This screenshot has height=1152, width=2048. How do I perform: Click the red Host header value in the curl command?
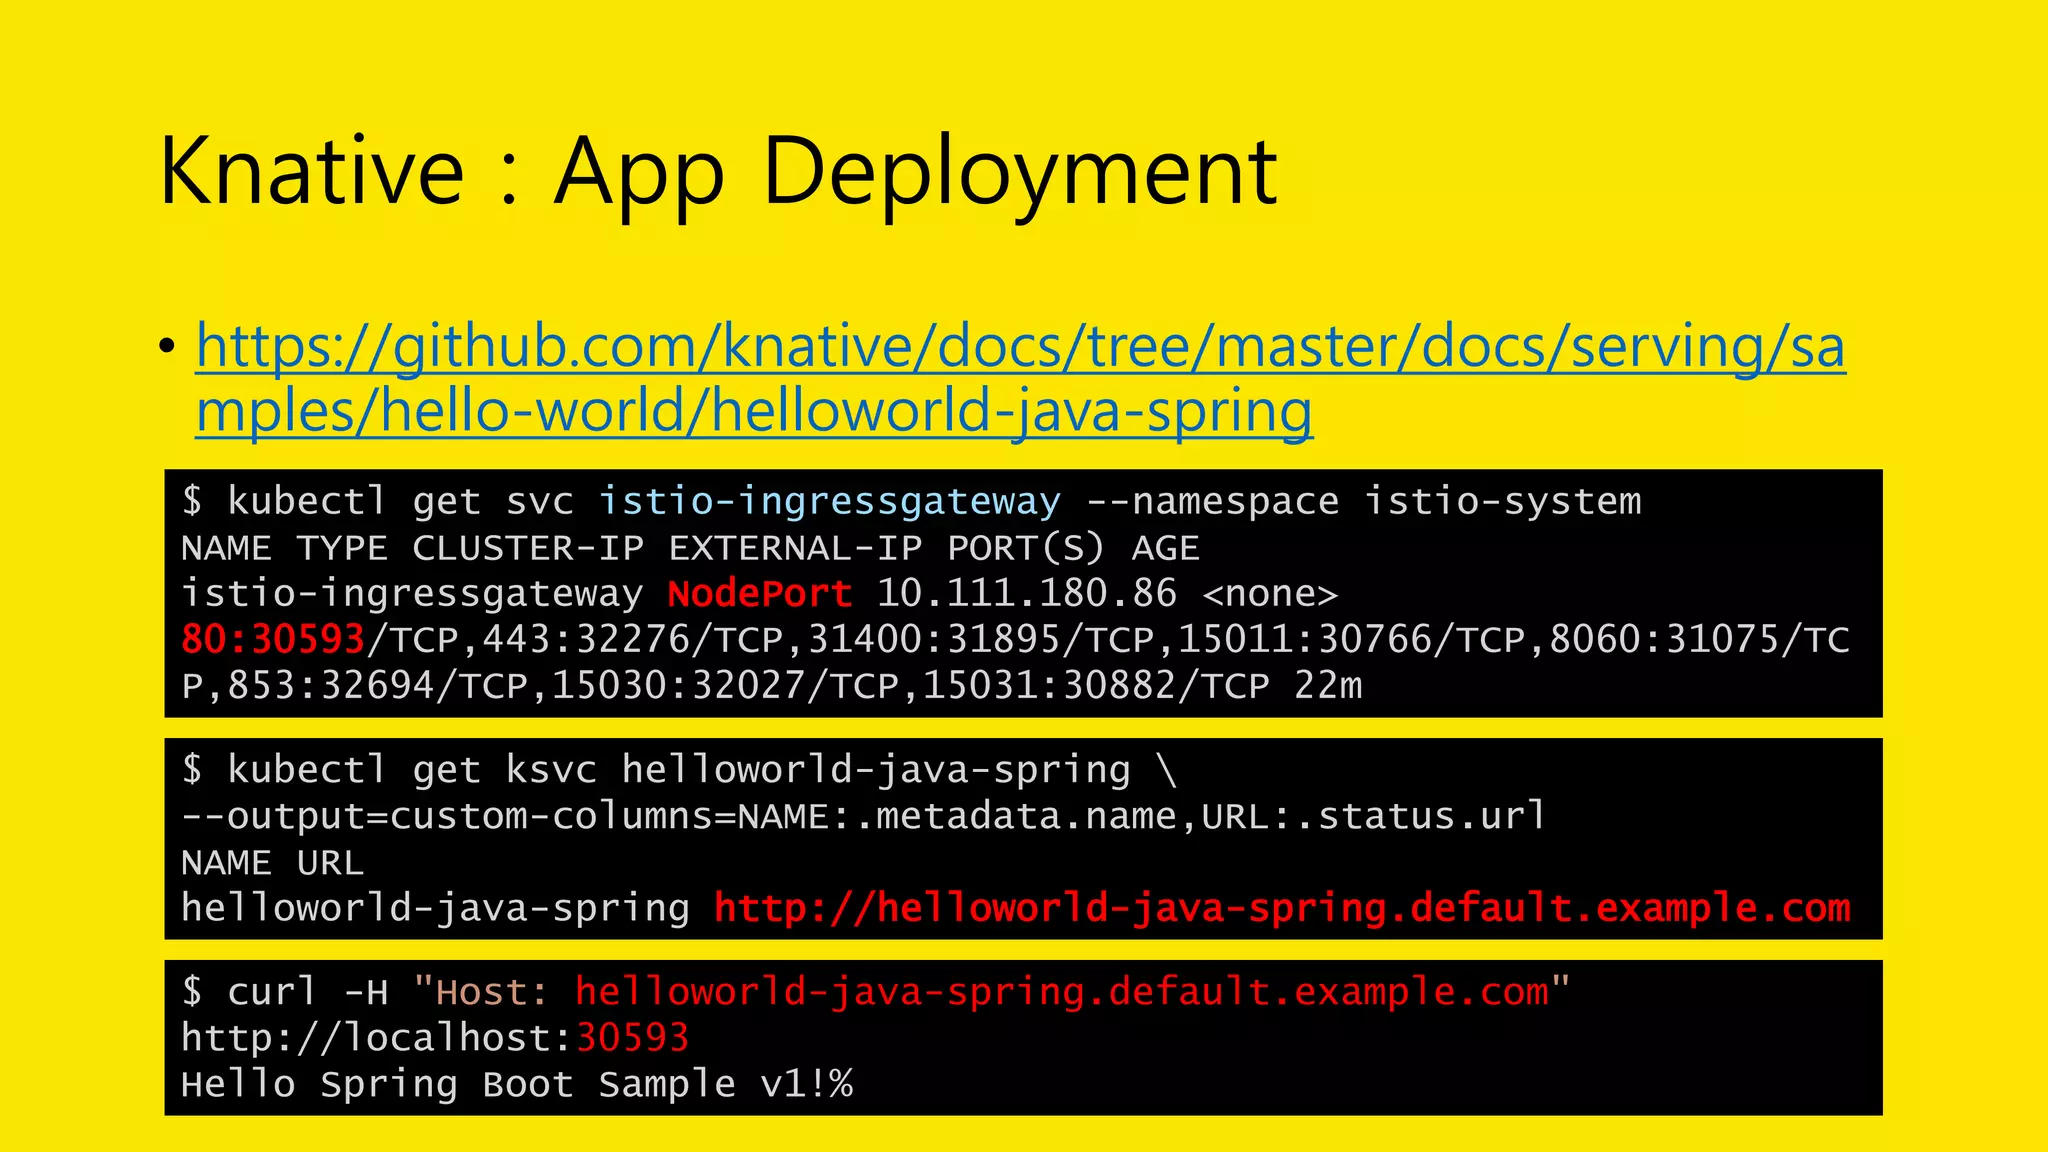click(1062, 992)
